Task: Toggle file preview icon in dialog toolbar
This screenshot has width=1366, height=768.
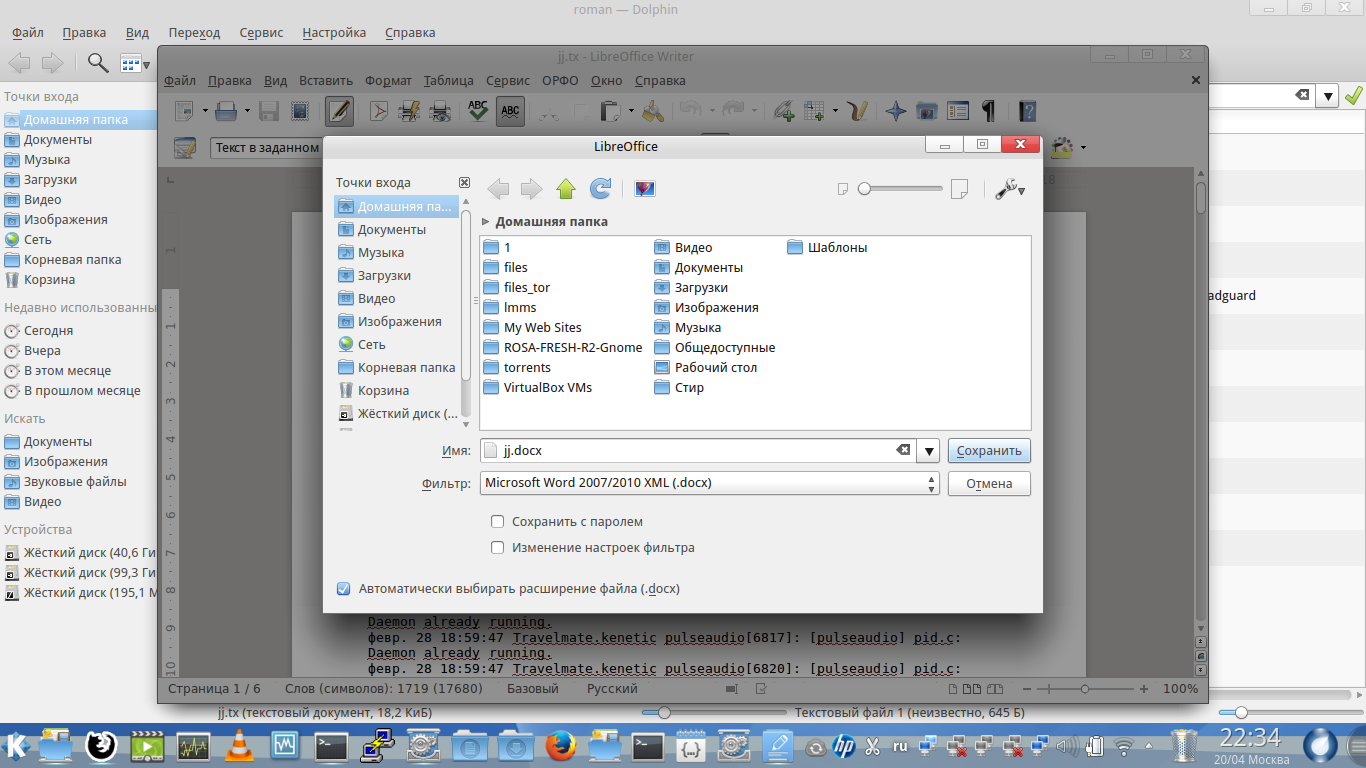Action: click(644, 189)
